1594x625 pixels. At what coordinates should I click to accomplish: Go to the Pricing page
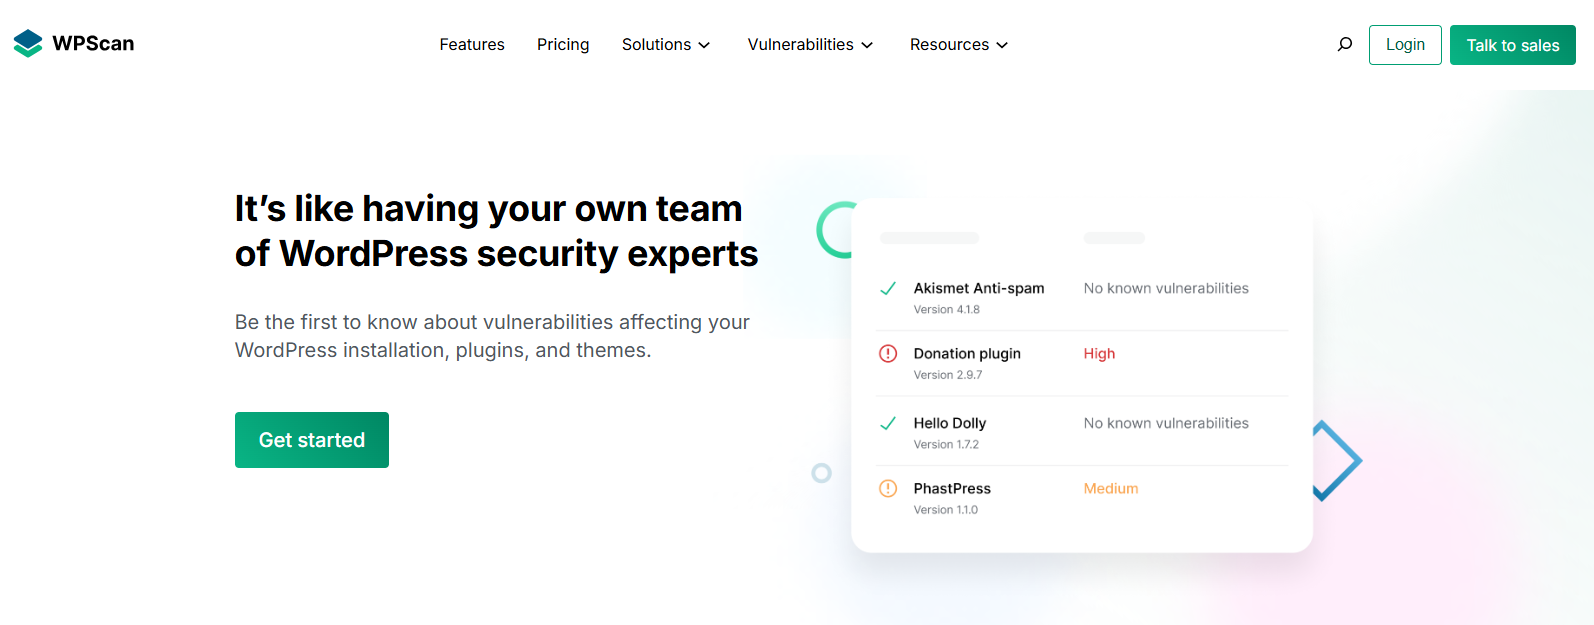click(563, 44)
